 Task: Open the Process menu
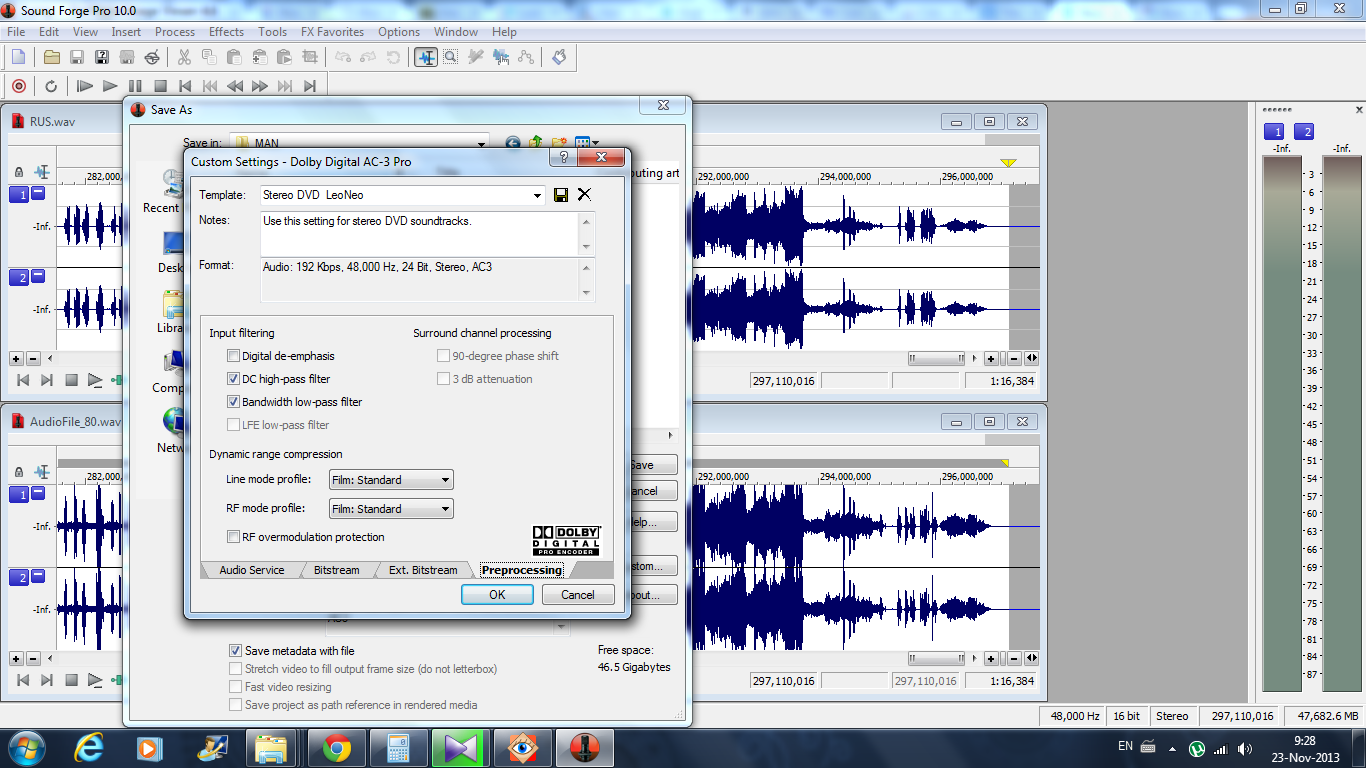175,32
